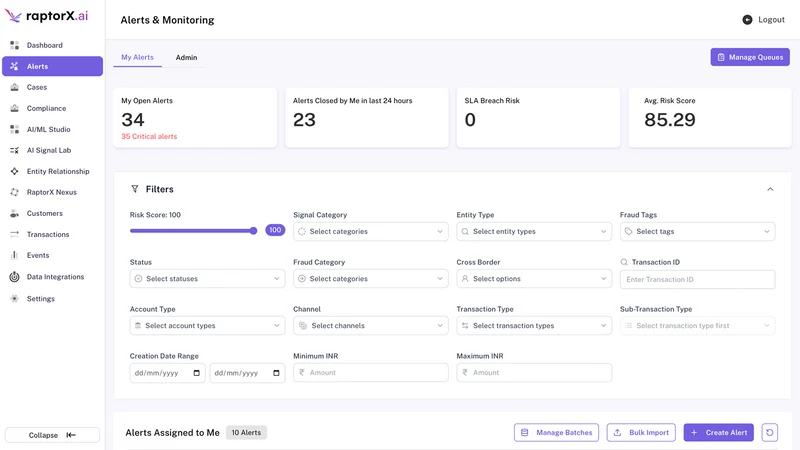Screen dimensions: 800x450
Task: Click the Maximum INR amount field
Action: pos(534,372)
